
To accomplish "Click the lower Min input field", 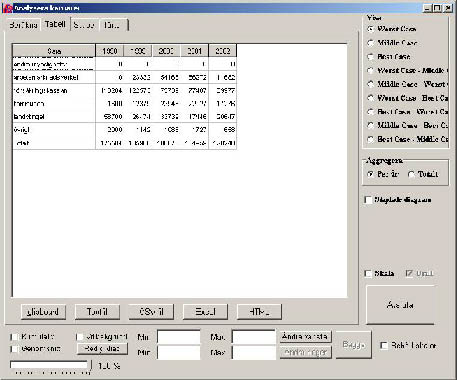I will pos(179,352).
